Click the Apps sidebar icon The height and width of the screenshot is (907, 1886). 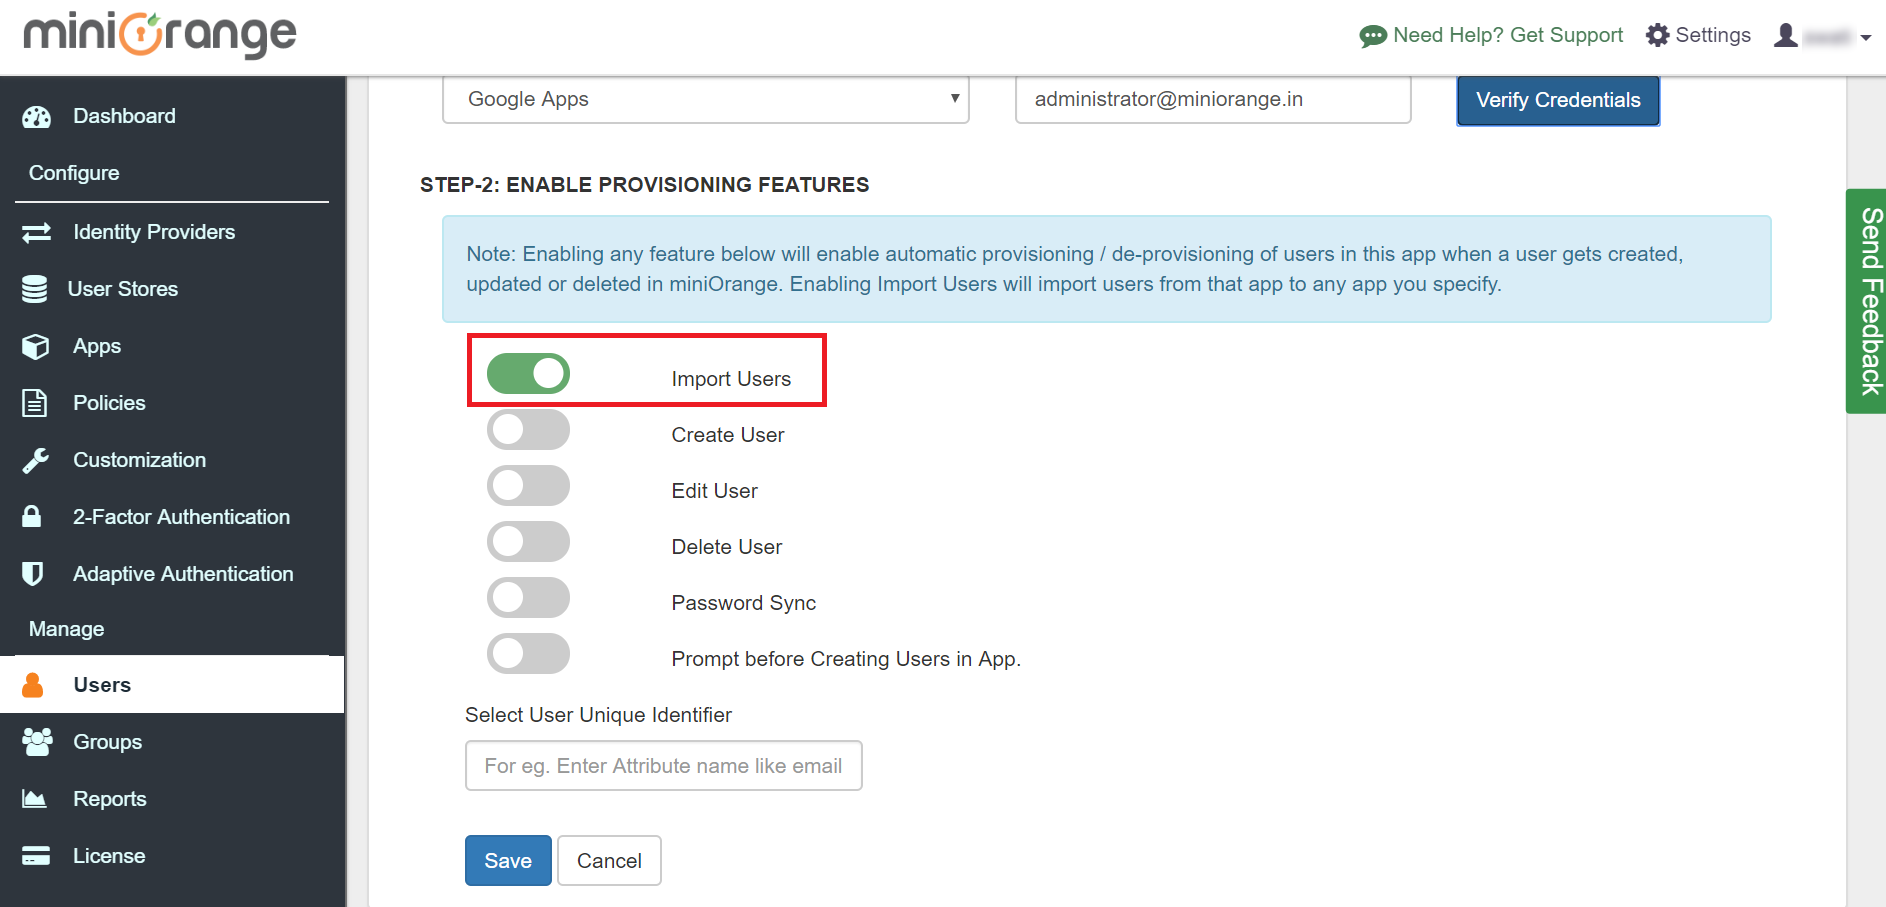[x=36, y=345]
